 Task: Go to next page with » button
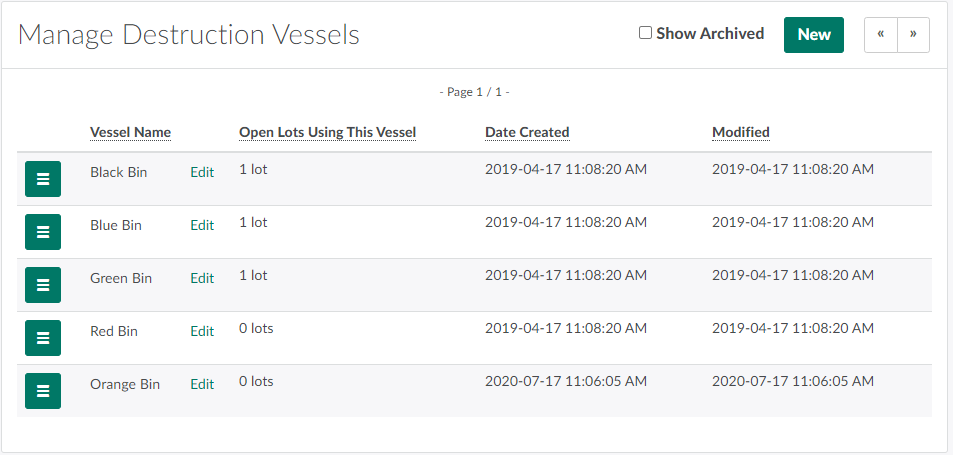click(913, 34)
